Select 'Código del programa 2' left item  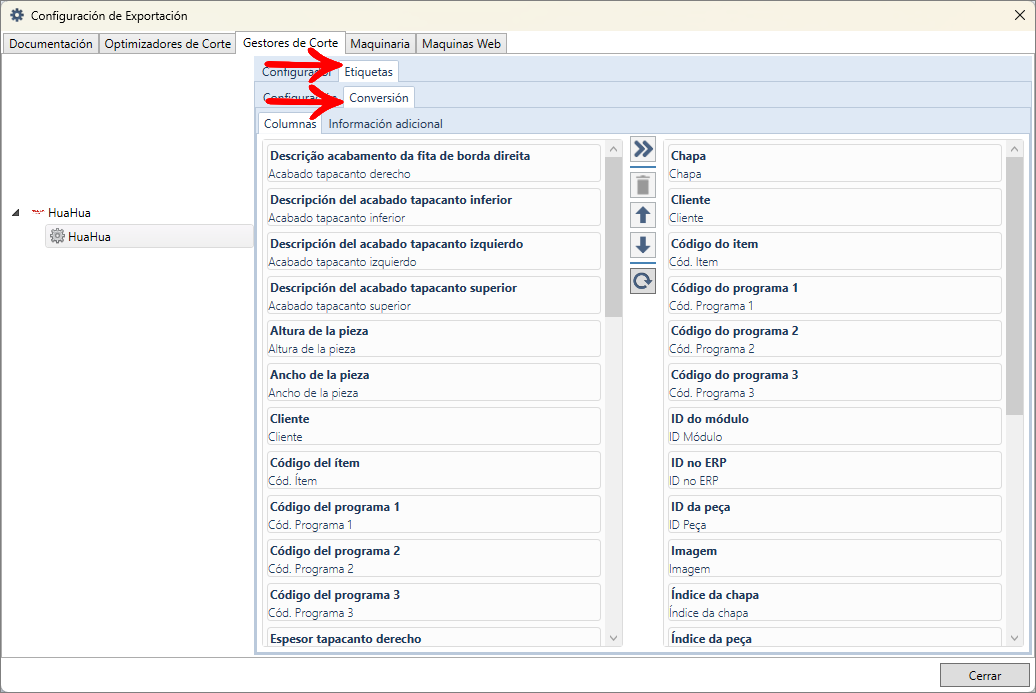point(433,558)
